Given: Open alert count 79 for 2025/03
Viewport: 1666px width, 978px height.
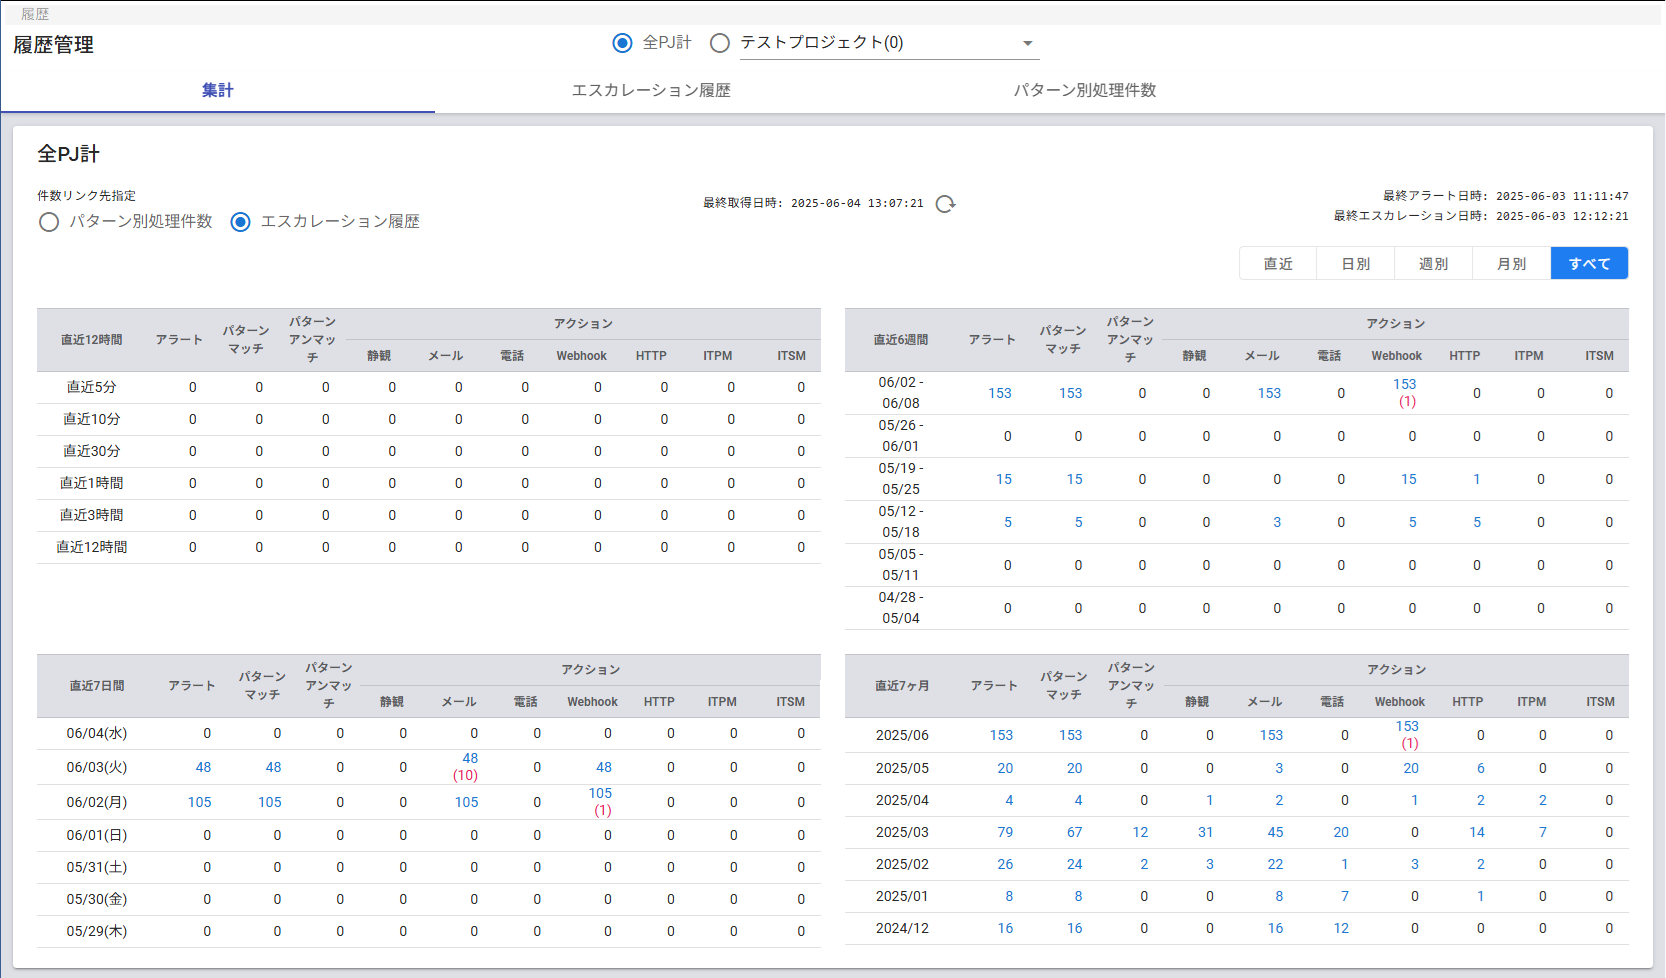Looking at the screenshot, I should (x=1004, y=832).
